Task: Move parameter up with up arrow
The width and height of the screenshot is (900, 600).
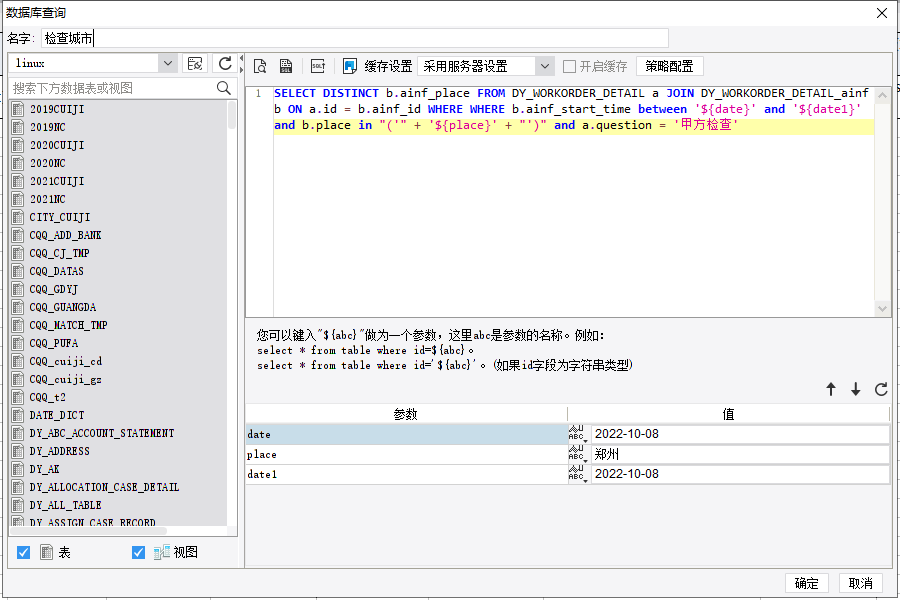Action: 831,389
